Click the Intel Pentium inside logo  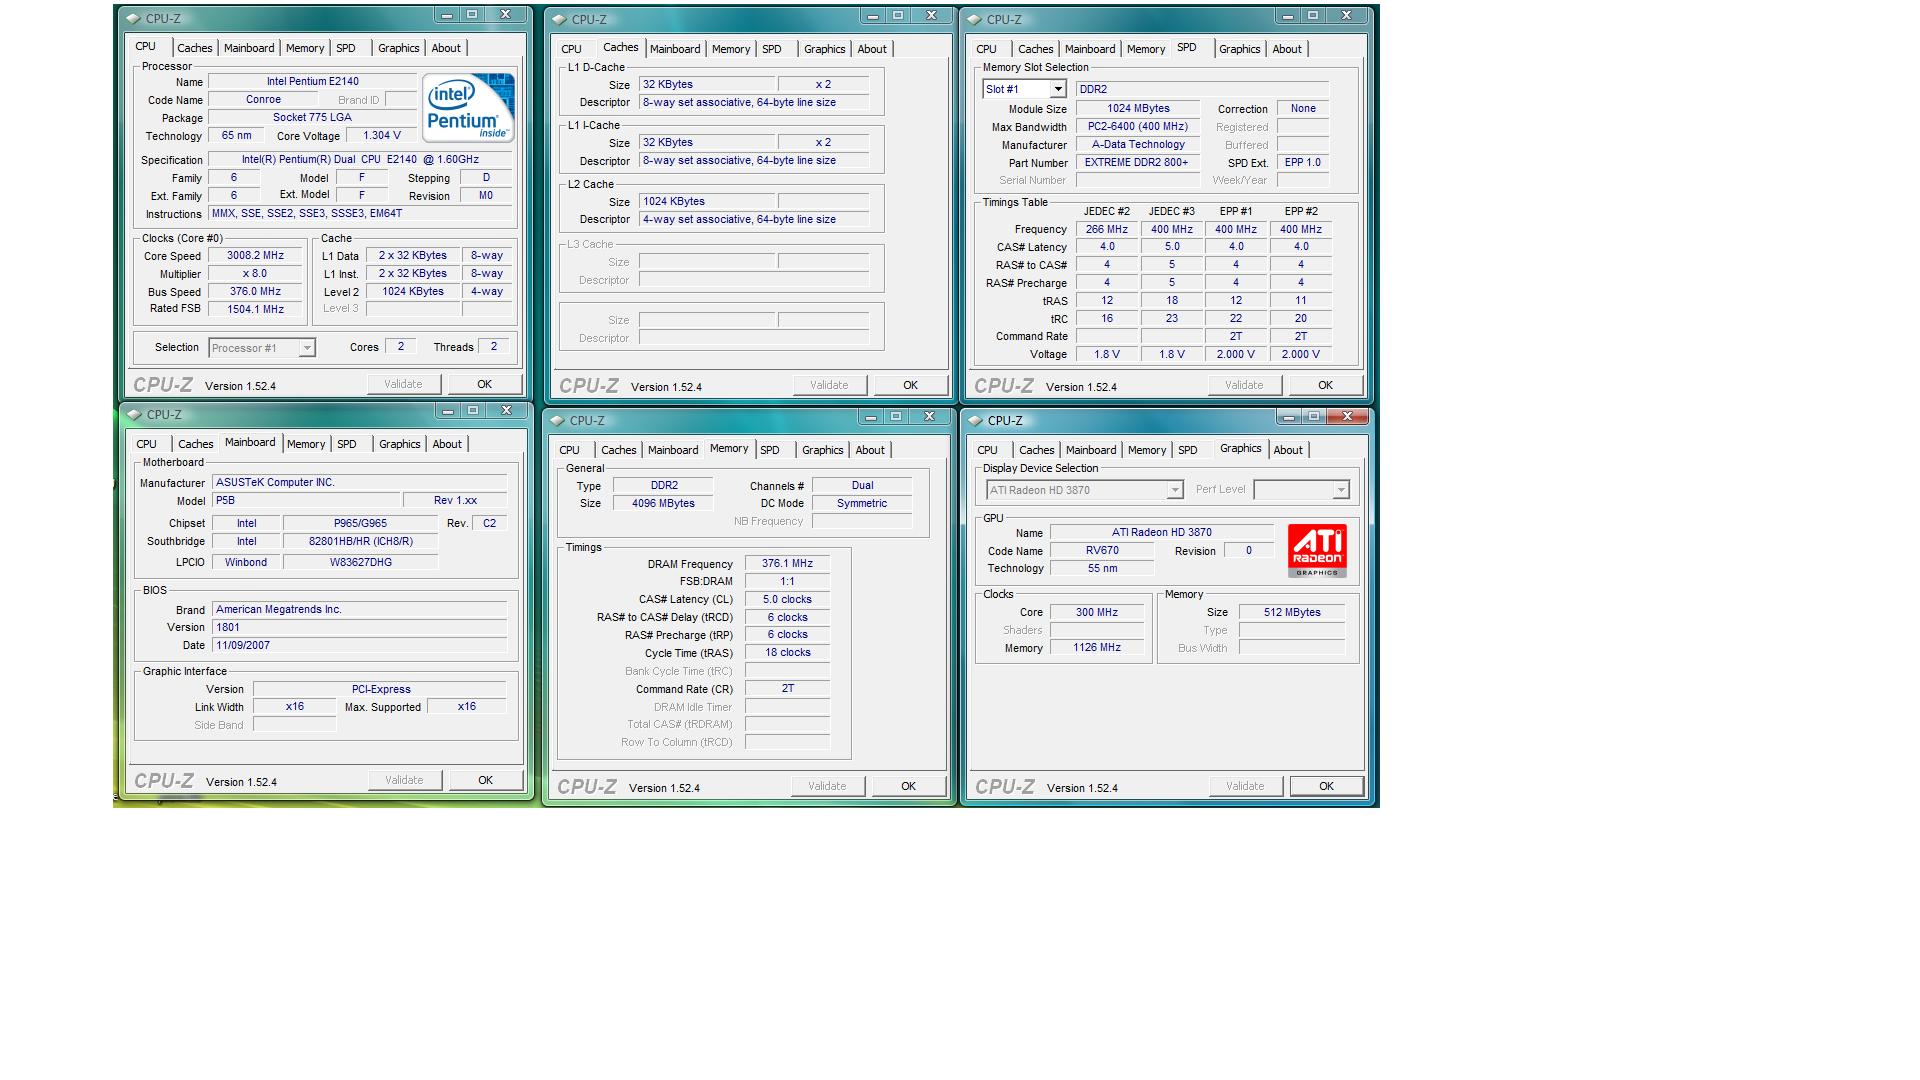tap(467, 107)
